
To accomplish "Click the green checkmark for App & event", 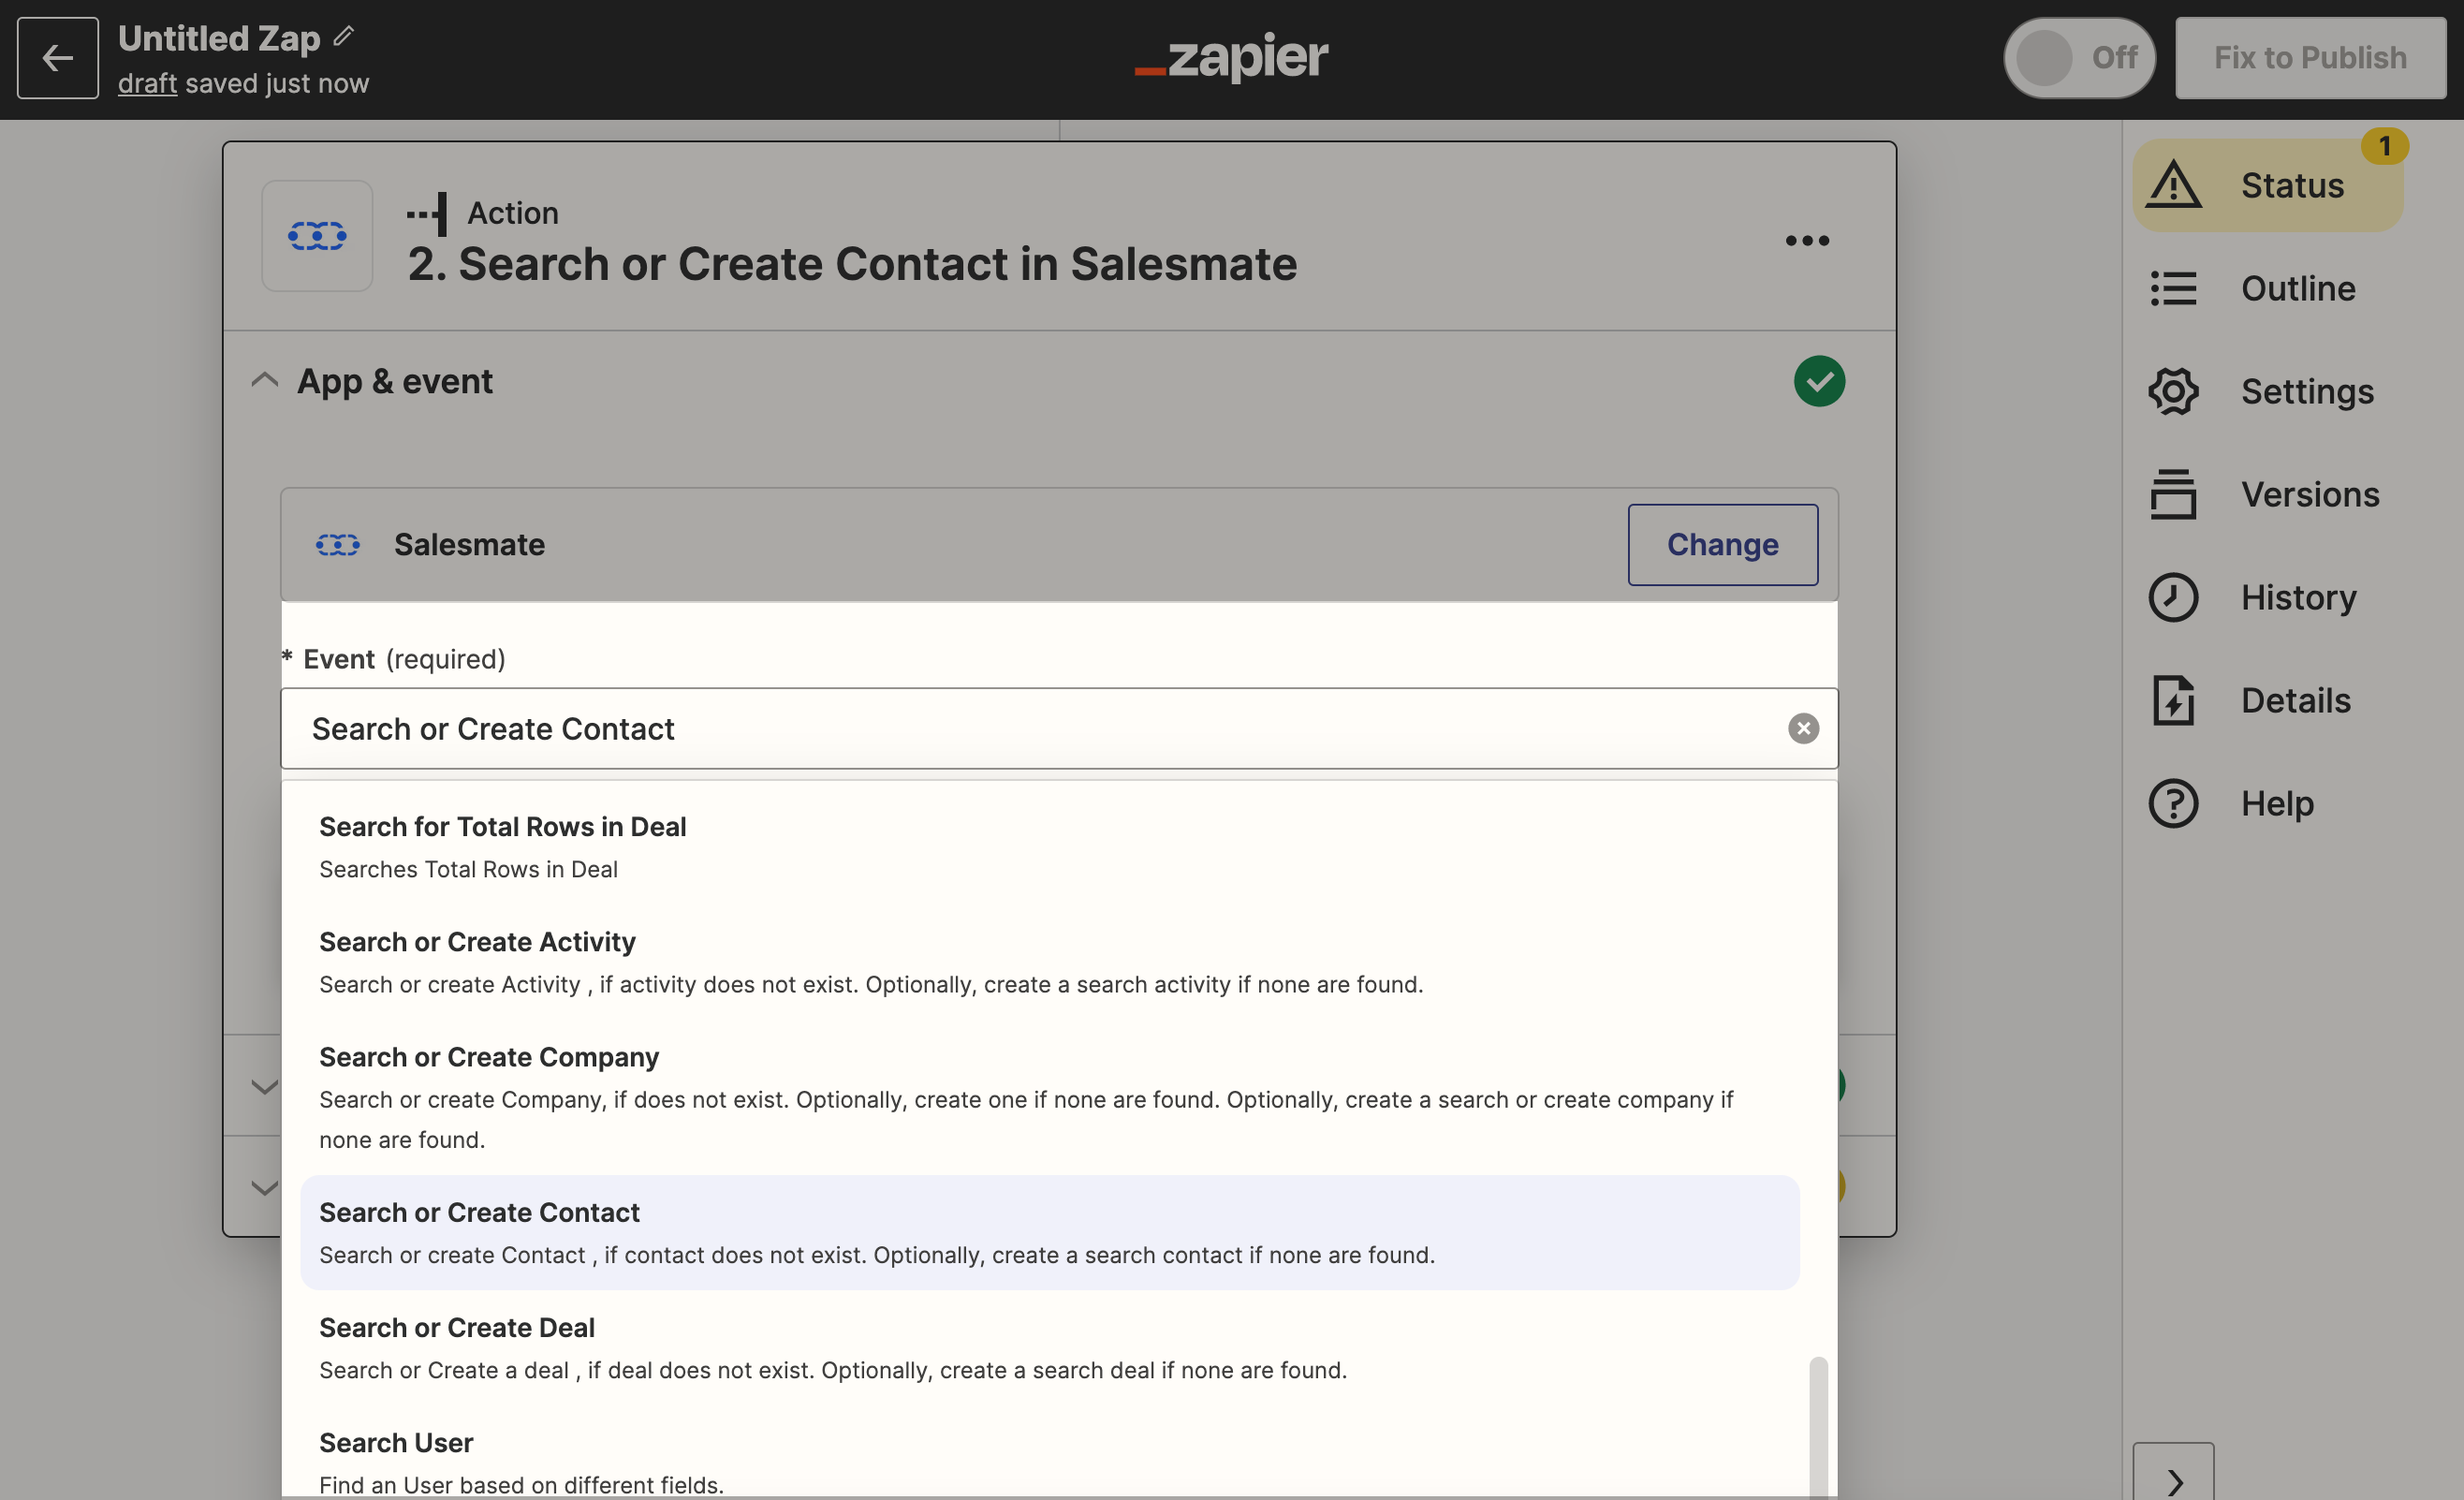I will 1819,381.
